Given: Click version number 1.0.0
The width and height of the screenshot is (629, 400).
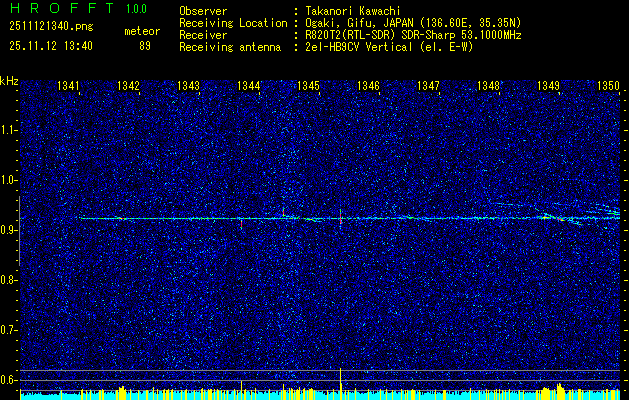Looking at the screenshot, I should (136, 9).
